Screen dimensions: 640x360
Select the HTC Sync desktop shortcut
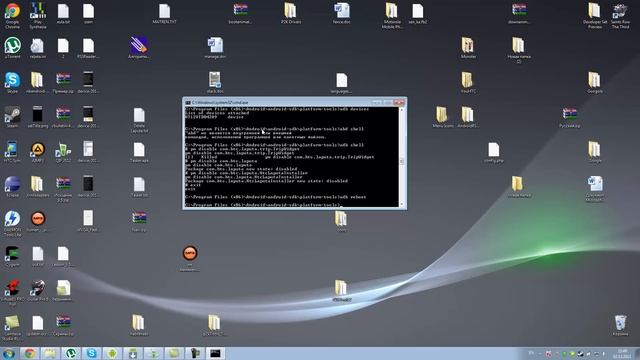coord(12,152)
